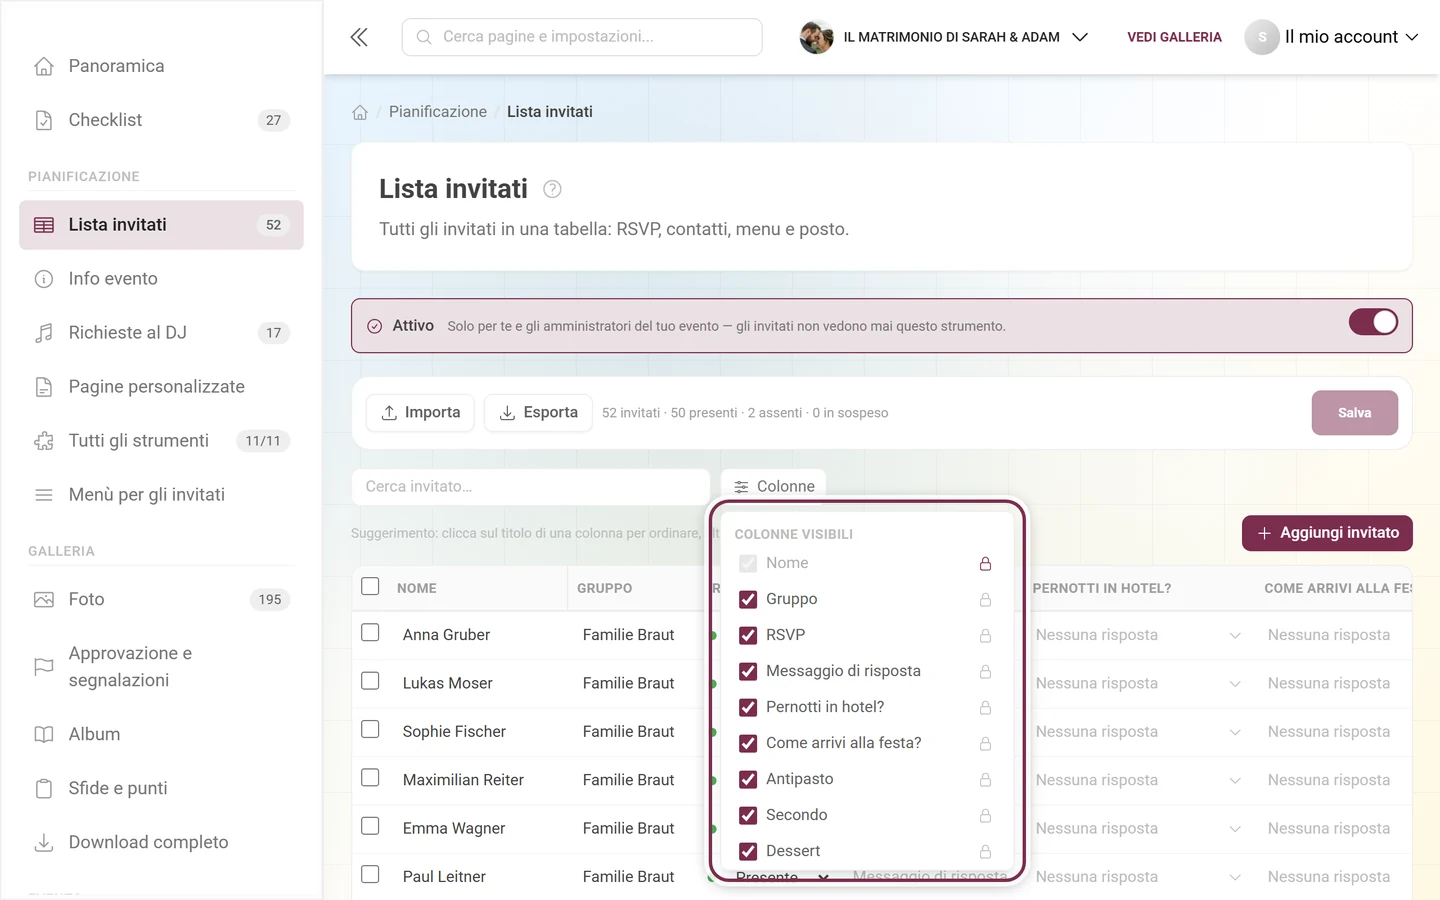
Task: Click the lock icon next to Gruppo
Action: tap(985, 600)
